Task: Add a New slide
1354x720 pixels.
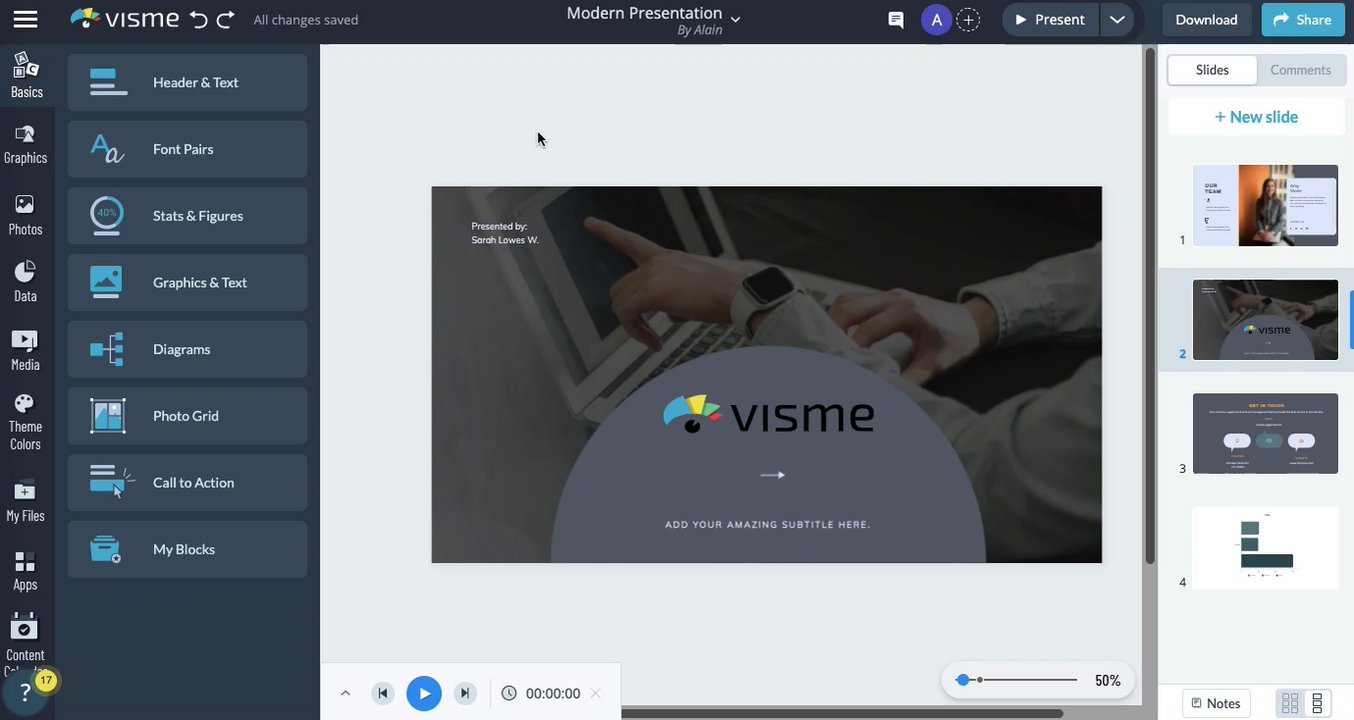Action: pyautogui.click(x=1256, y=117)
